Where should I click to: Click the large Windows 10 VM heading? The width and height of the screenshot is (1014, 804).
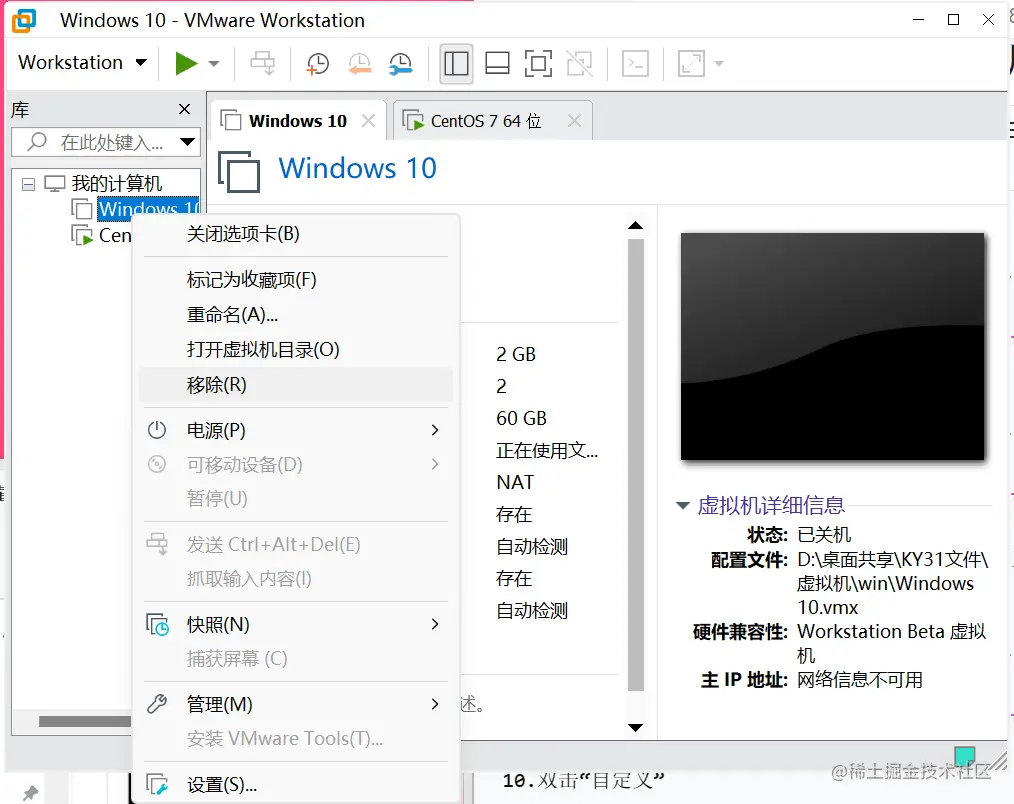coord(358,168)
